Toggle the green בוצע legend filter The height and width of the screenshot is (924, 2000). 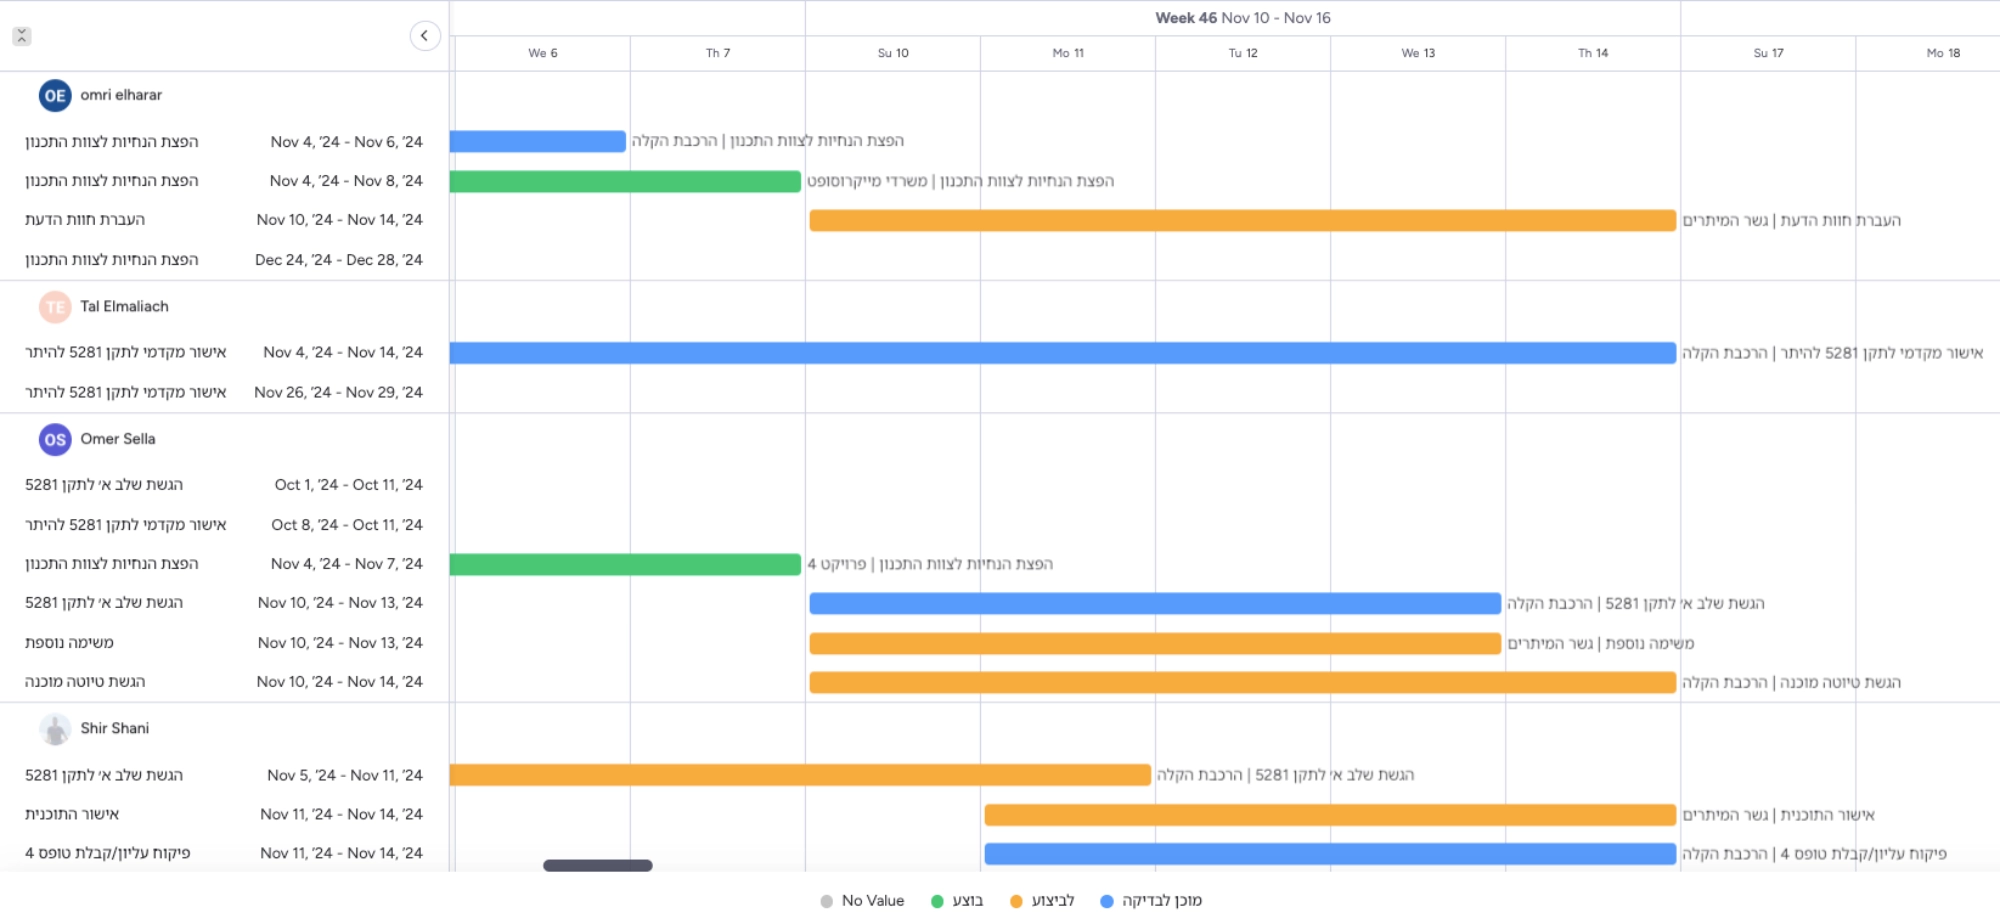click(x=957, y=901)
